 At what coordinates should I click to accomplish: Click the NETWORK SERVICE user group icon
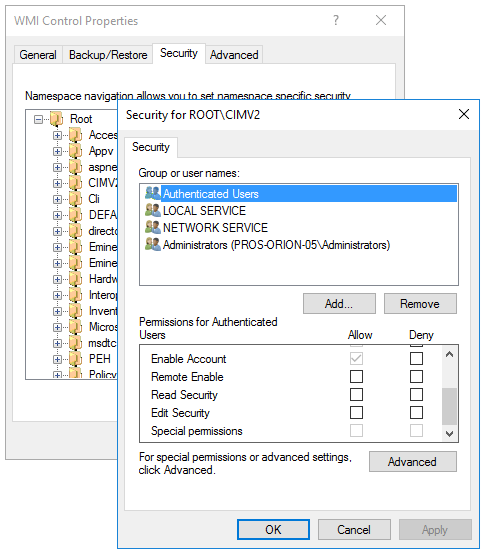[153, 227]
